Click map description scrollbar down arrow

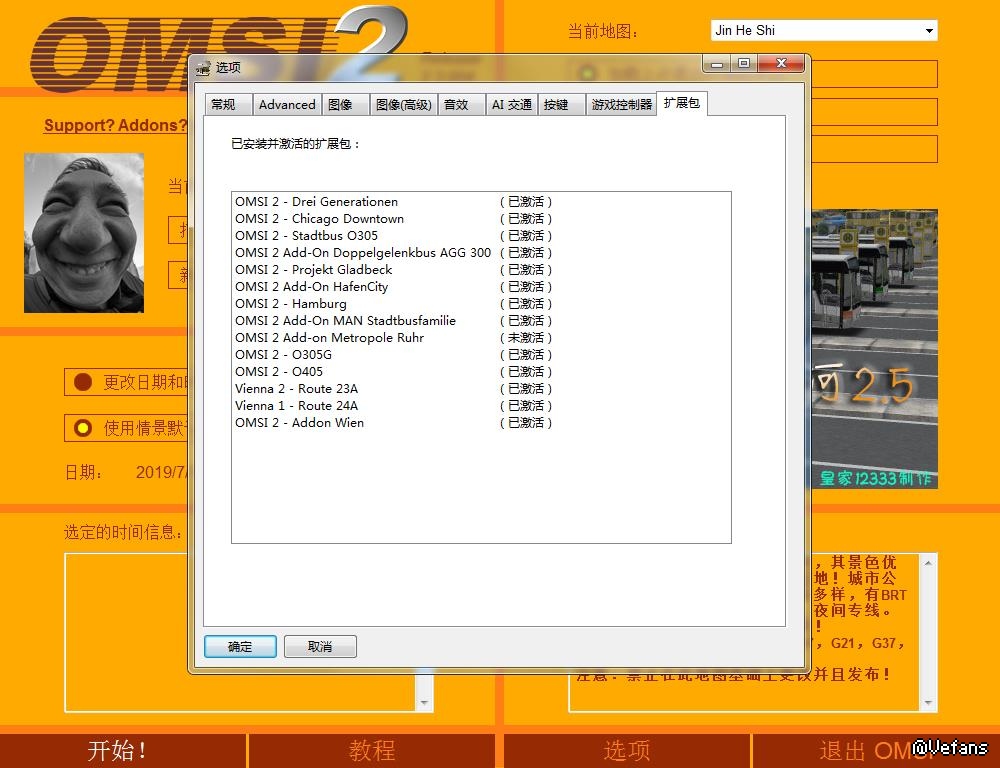[928, 702]
